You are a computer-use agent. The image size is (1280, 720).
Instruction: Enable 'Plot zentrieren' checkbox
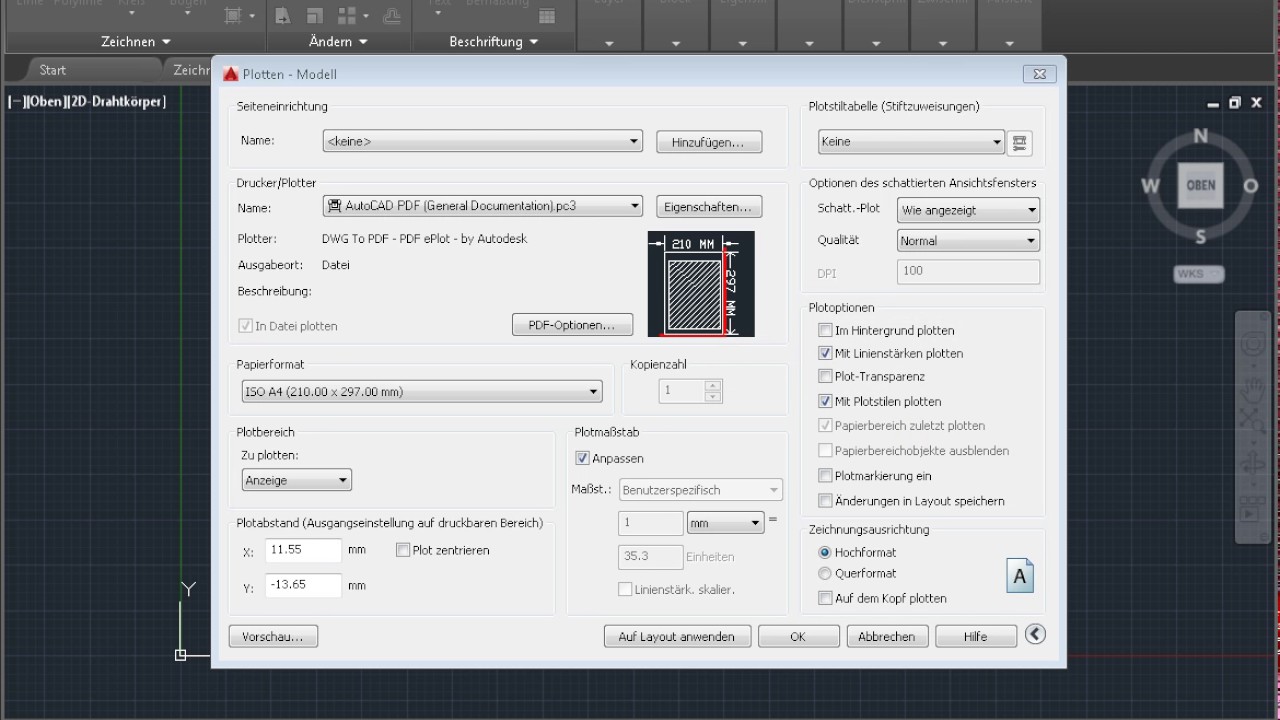pos(403,550)
